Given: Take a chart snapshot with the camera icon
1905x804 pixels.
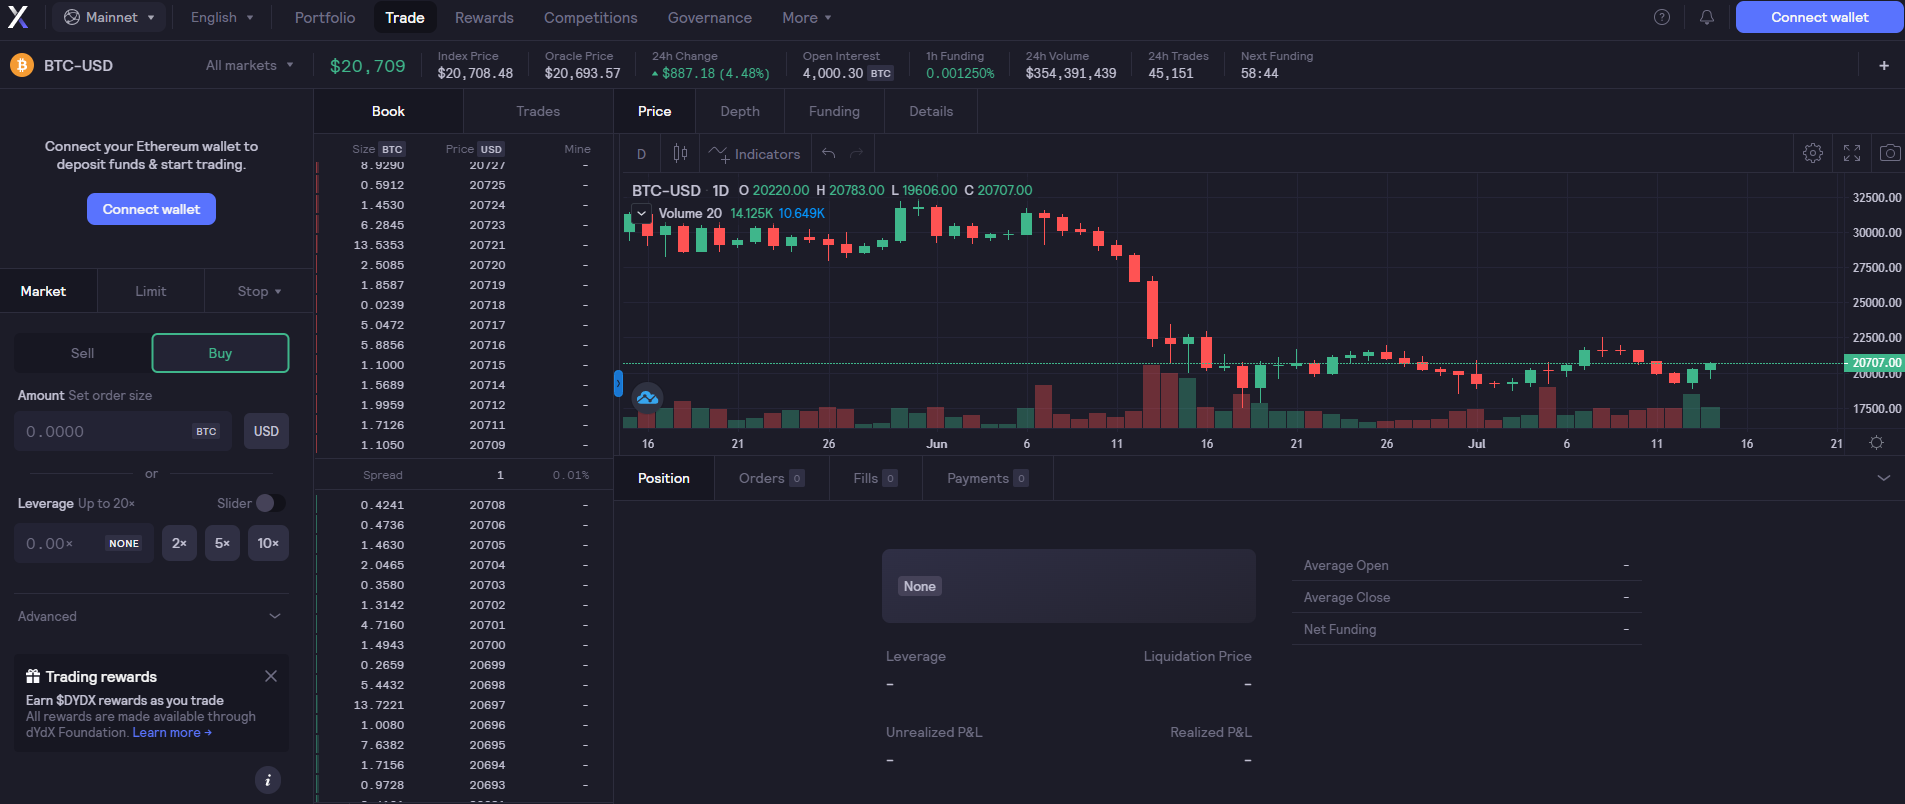Looking at the screenshot, I should coord(1890,153).
